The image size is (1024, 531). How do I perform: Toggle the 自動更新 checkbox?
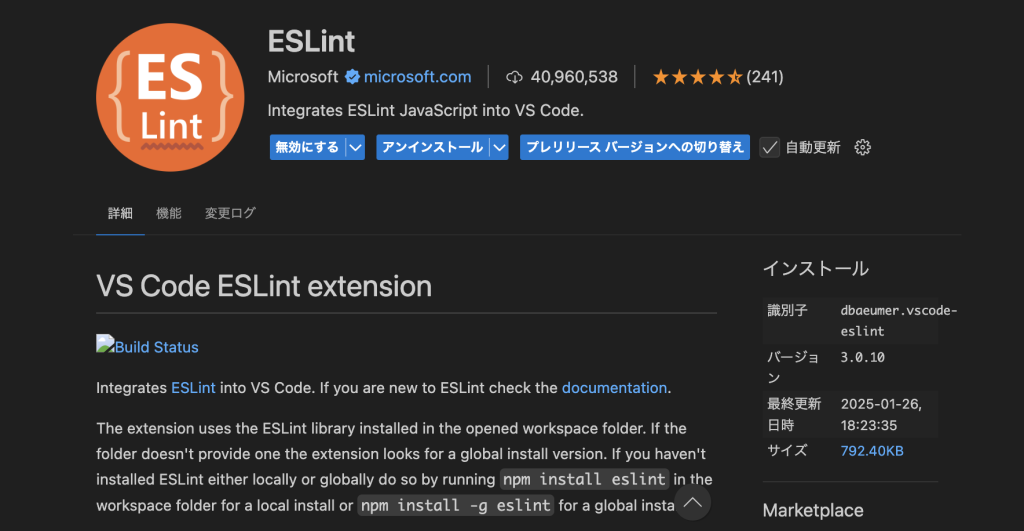[769, 147]
